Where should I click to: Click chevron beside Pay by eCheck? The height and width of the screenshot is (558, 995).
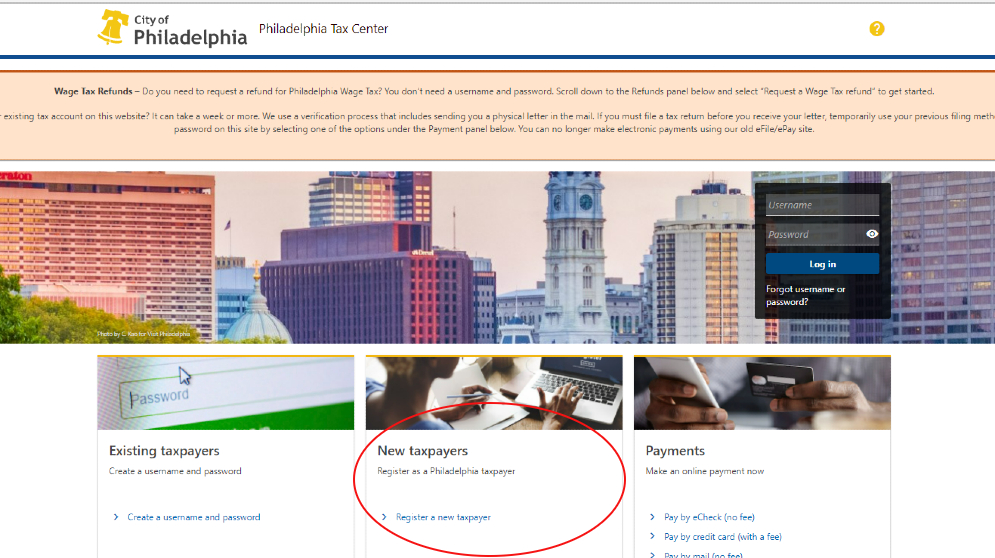point(652,517)
